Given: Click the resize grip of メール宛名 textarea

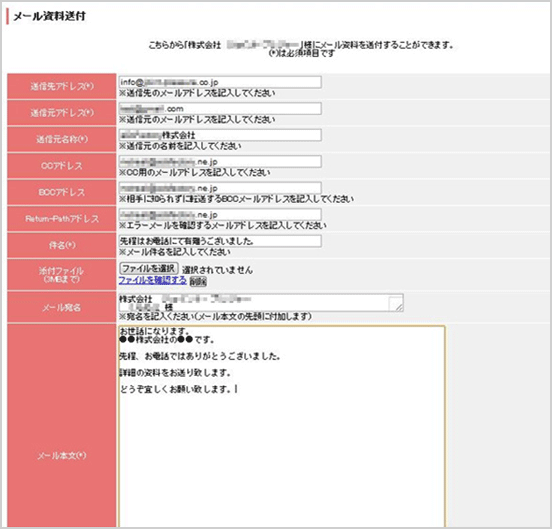Looking at the screenshot, I should tap(399, 307).
